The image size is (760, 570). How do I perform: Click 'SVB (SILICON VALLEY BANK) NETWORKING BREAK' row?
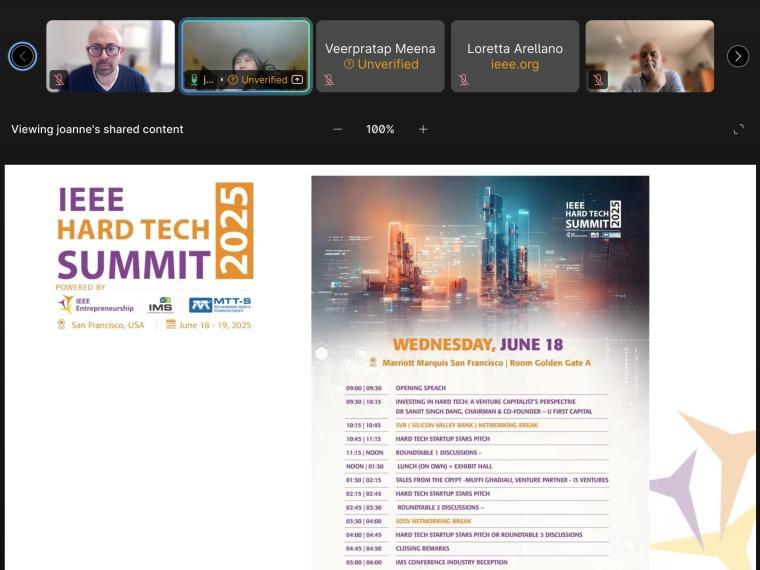(476, 425)
